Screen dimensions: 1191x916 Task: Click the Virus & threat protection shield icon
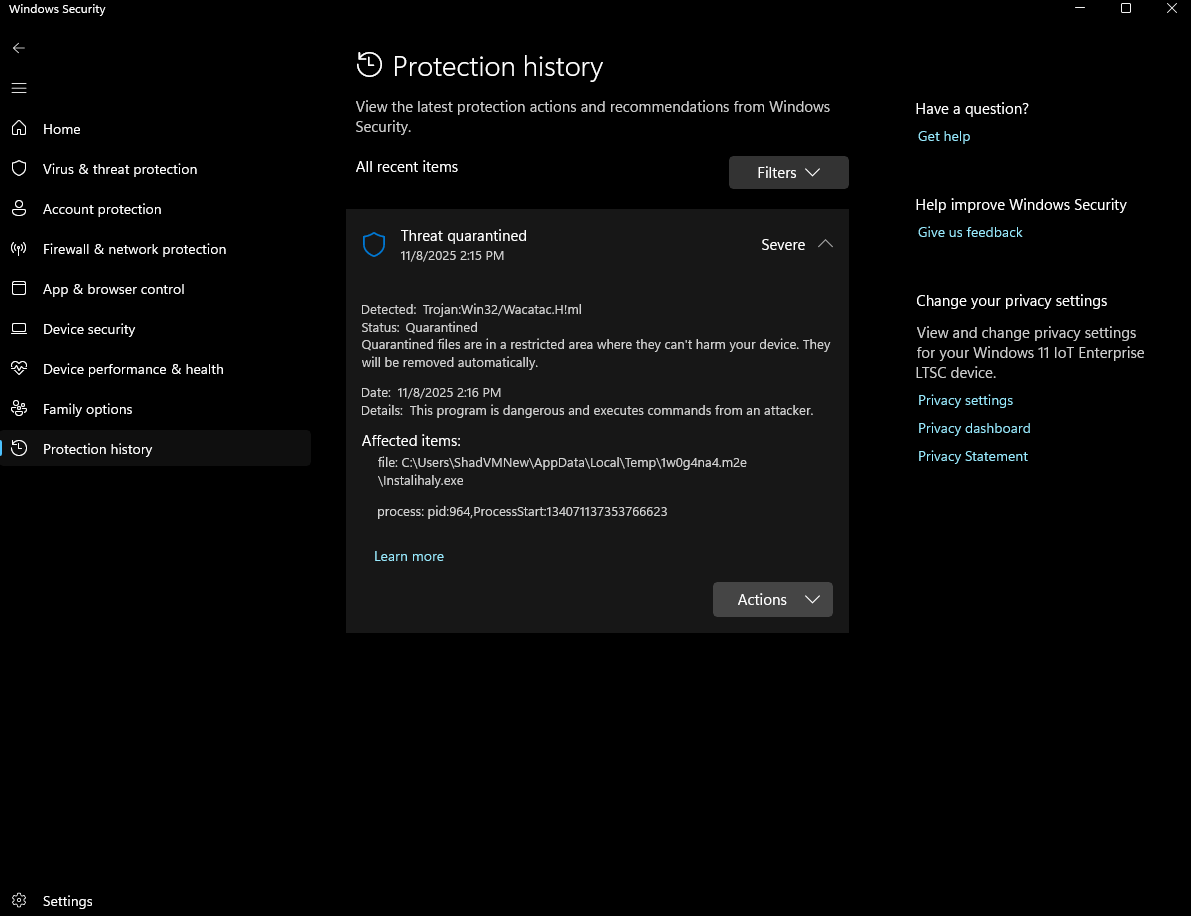[x=19, y=169]
